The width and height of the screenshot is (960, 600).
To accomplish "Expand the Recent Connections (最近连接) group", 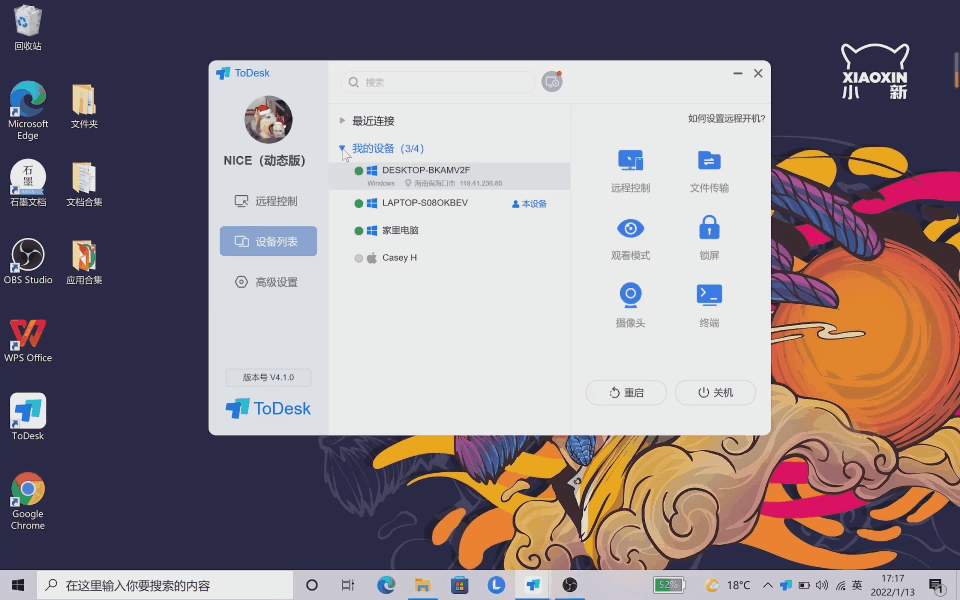I will 373,121.
